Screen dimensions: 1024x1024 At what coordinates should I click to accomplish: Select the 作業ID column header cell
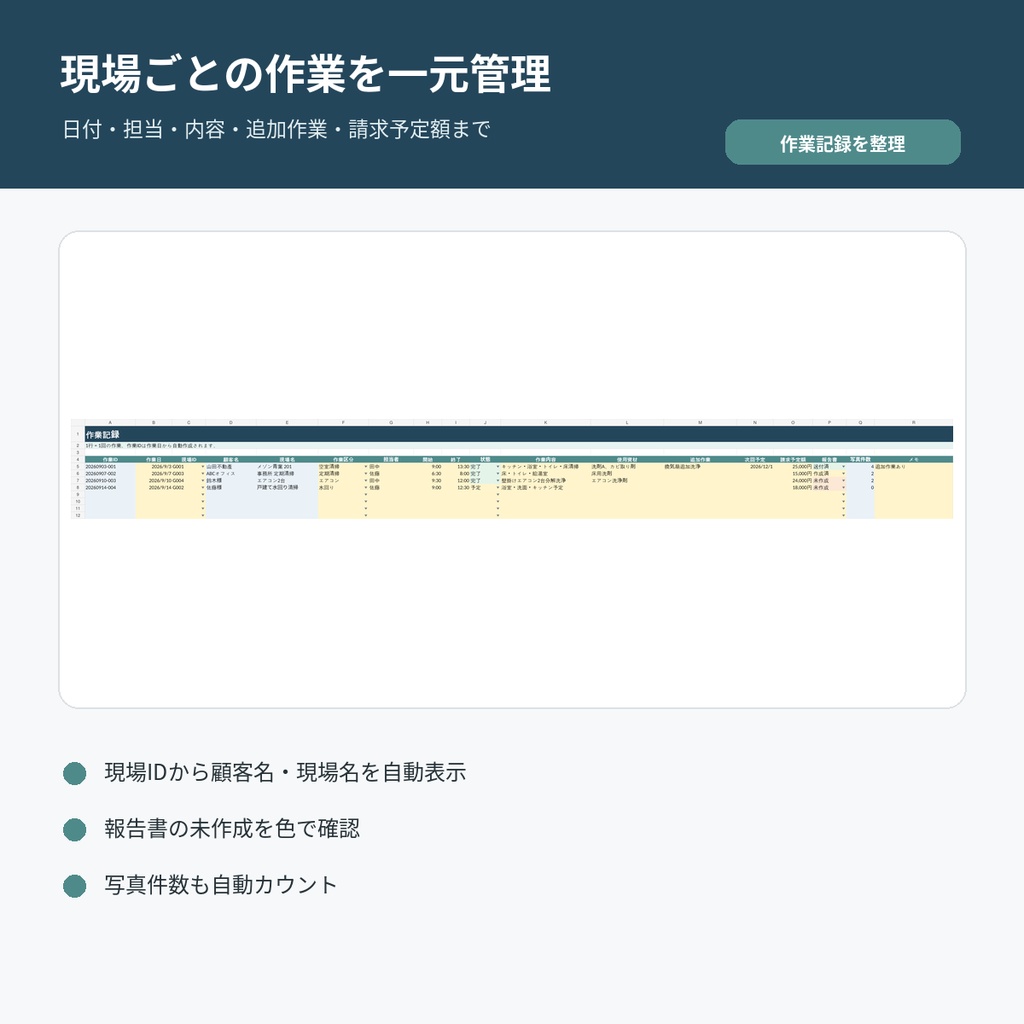pos(110,460)
